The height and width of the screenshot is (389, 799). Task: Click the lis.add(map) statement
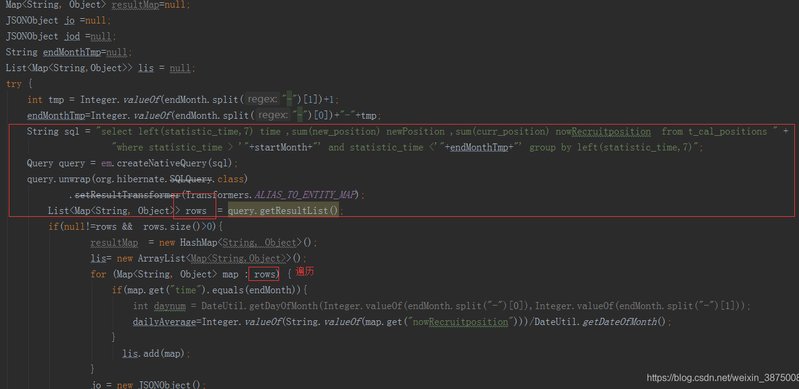[156, 353]
